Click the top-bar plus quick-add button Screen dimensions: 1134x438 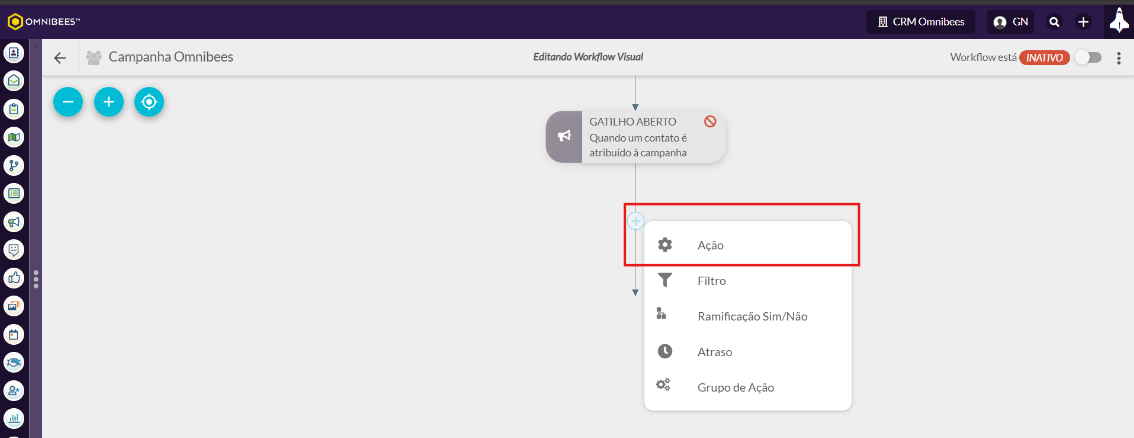1083,22
